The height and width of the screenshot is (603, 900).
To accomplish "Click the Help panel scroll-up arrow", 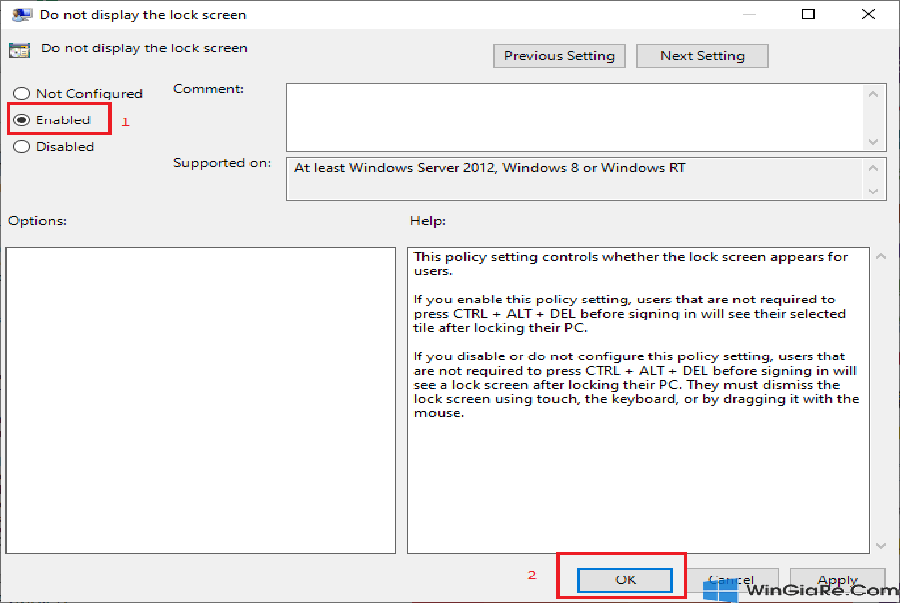I will pos(881,256).
